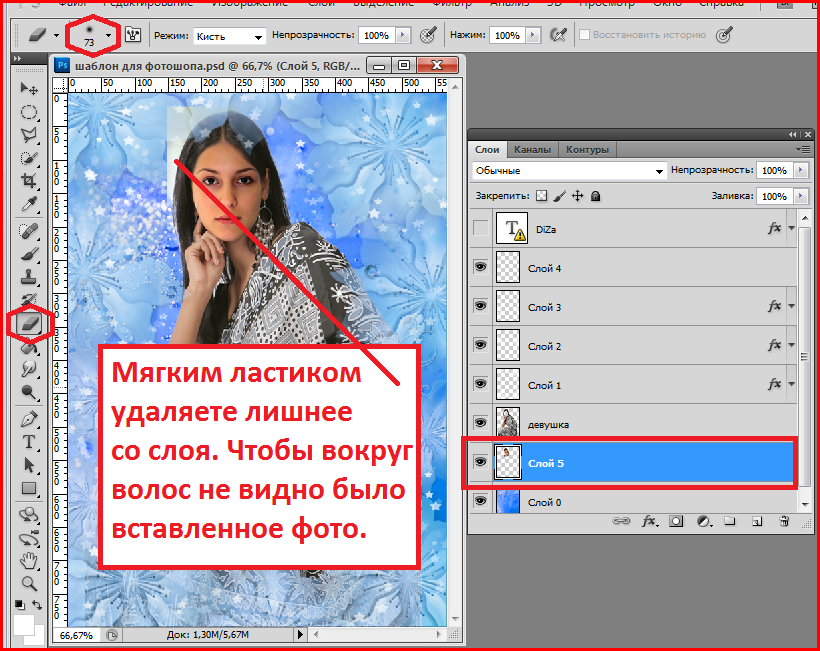Create a new layer group
Viewport: 820px width, 651px height.
click(x=730, y=521)
